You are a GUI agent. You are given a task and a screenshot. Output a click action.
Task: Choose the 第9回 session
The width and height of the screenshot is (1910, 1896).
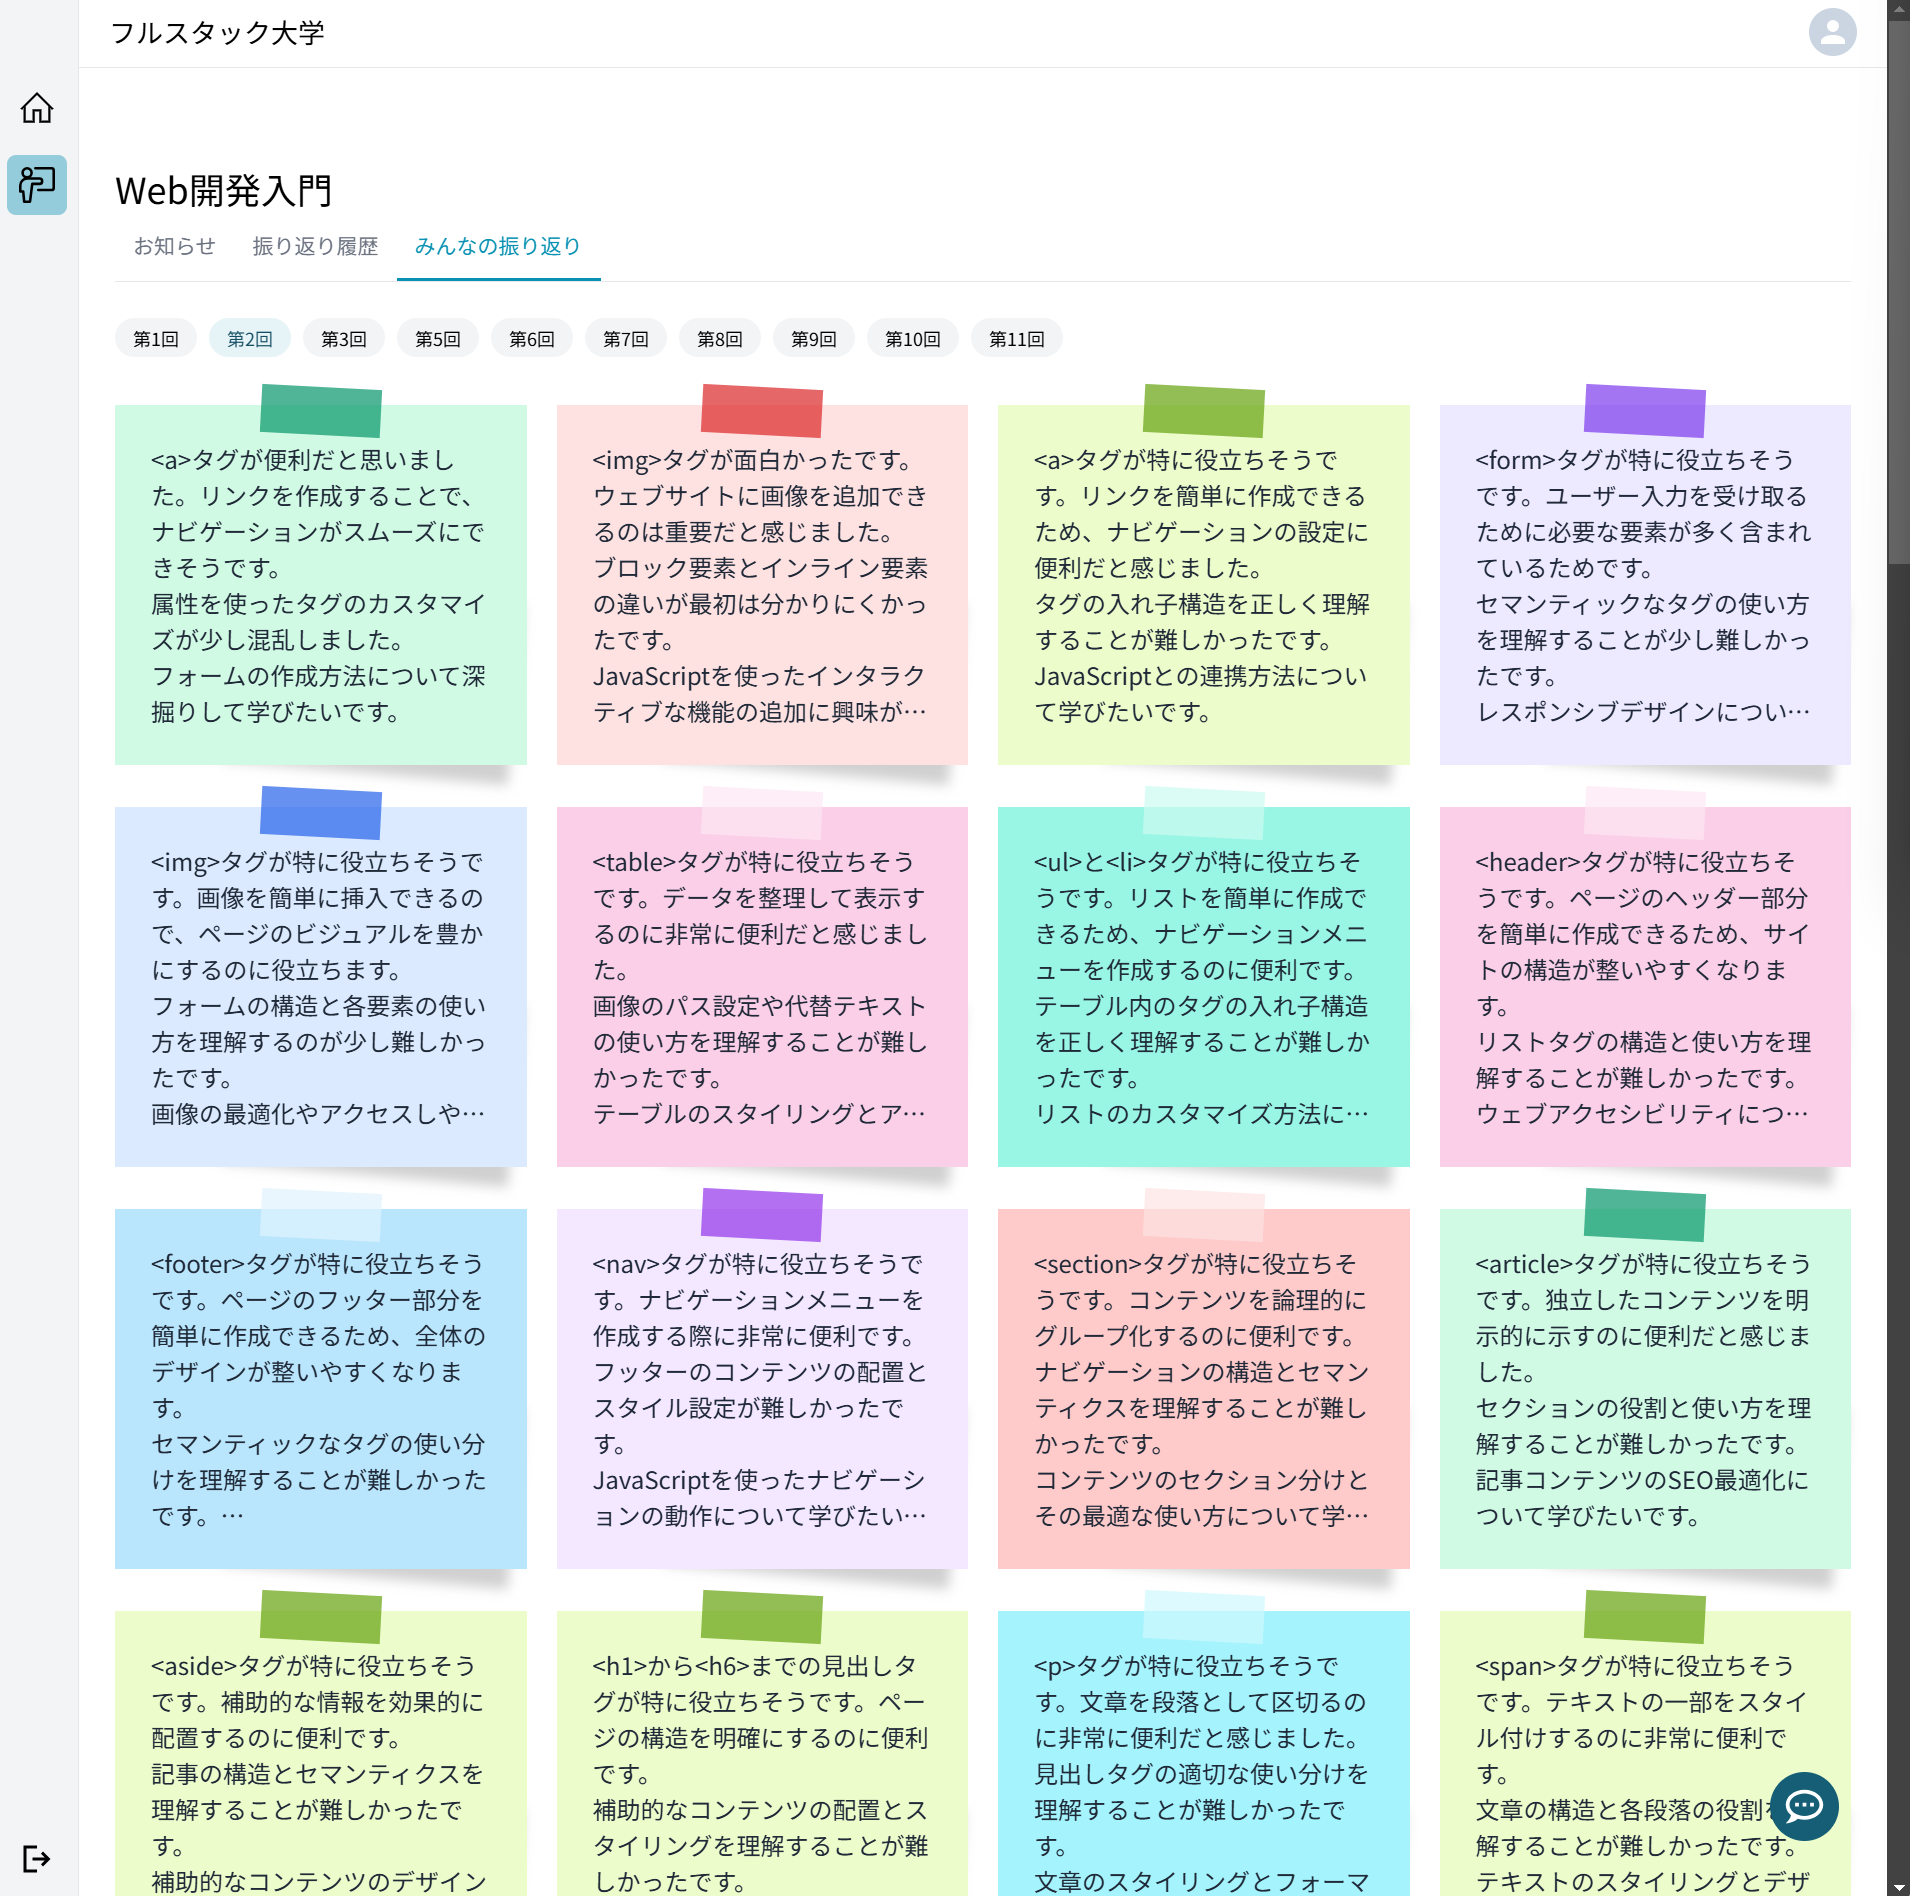[x=813, y=338]
